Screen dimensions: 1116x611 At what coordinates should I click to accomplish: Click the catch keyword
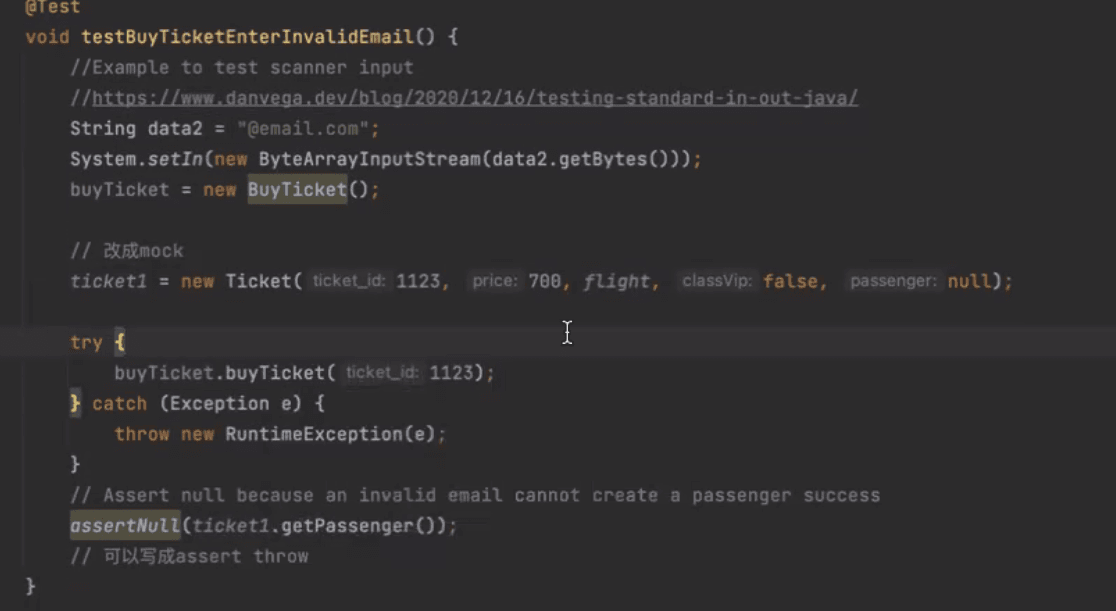(x=119, y=404)
